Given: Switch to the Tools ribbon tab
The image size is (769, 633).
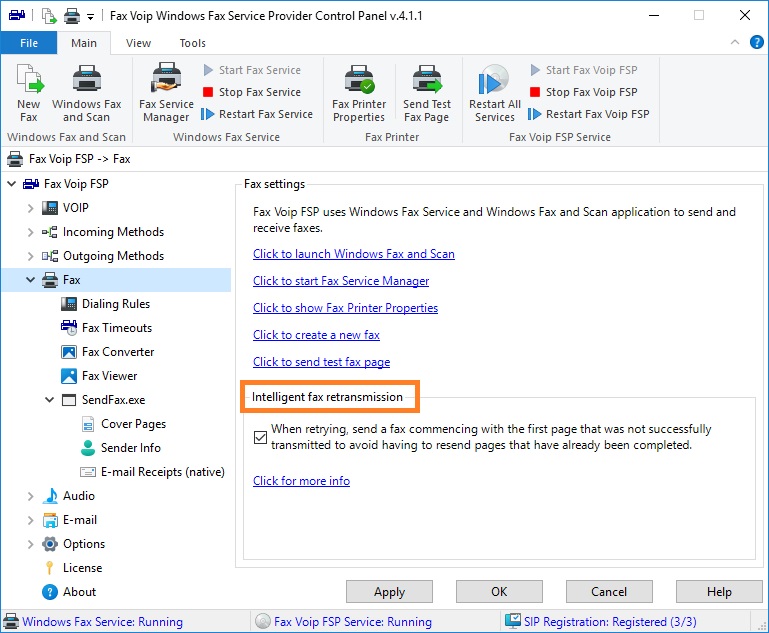Looking at the screenshot, I should [x=192, y=43].
